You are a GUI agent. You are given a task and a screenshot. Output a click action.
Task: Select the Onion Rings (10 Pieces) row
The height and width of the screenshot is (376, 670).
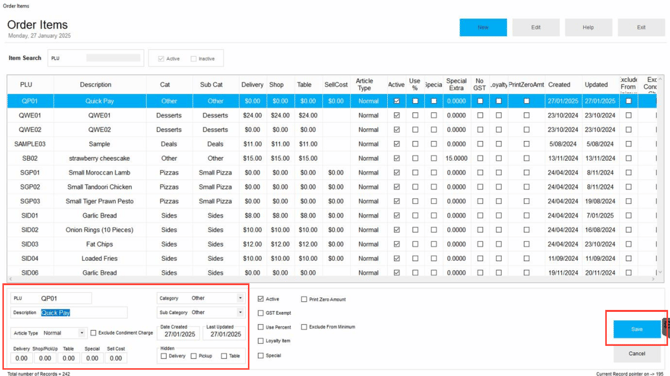tap(332, 230)
